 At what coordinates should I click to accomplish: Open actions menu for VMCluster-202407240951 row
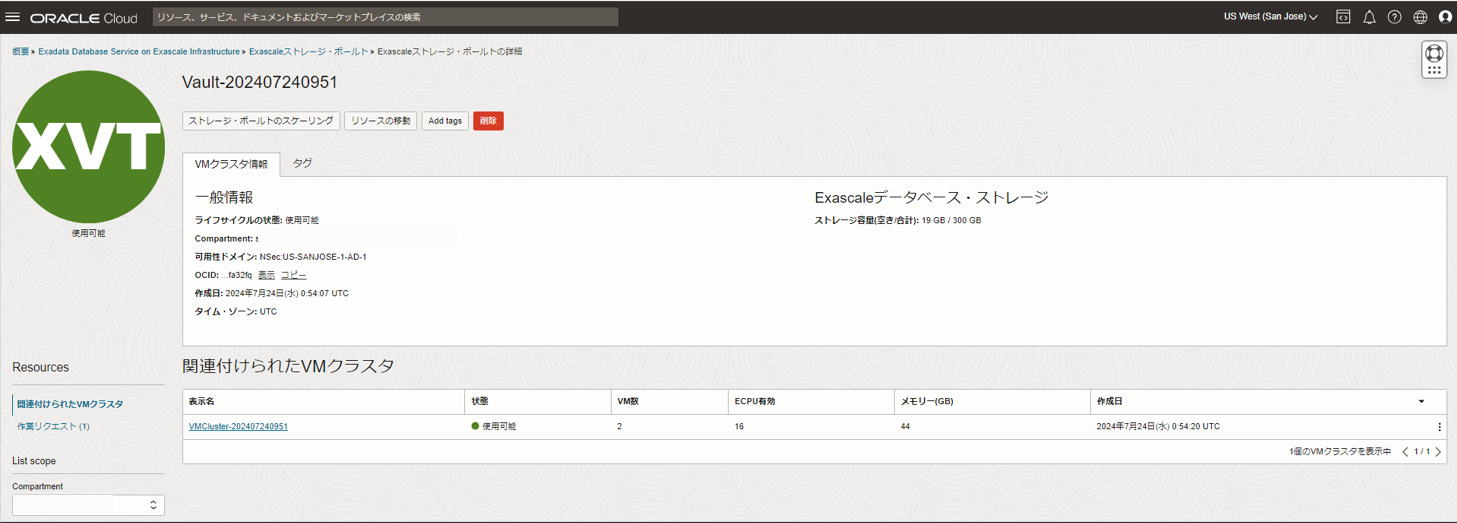[x=1439, y=427]
